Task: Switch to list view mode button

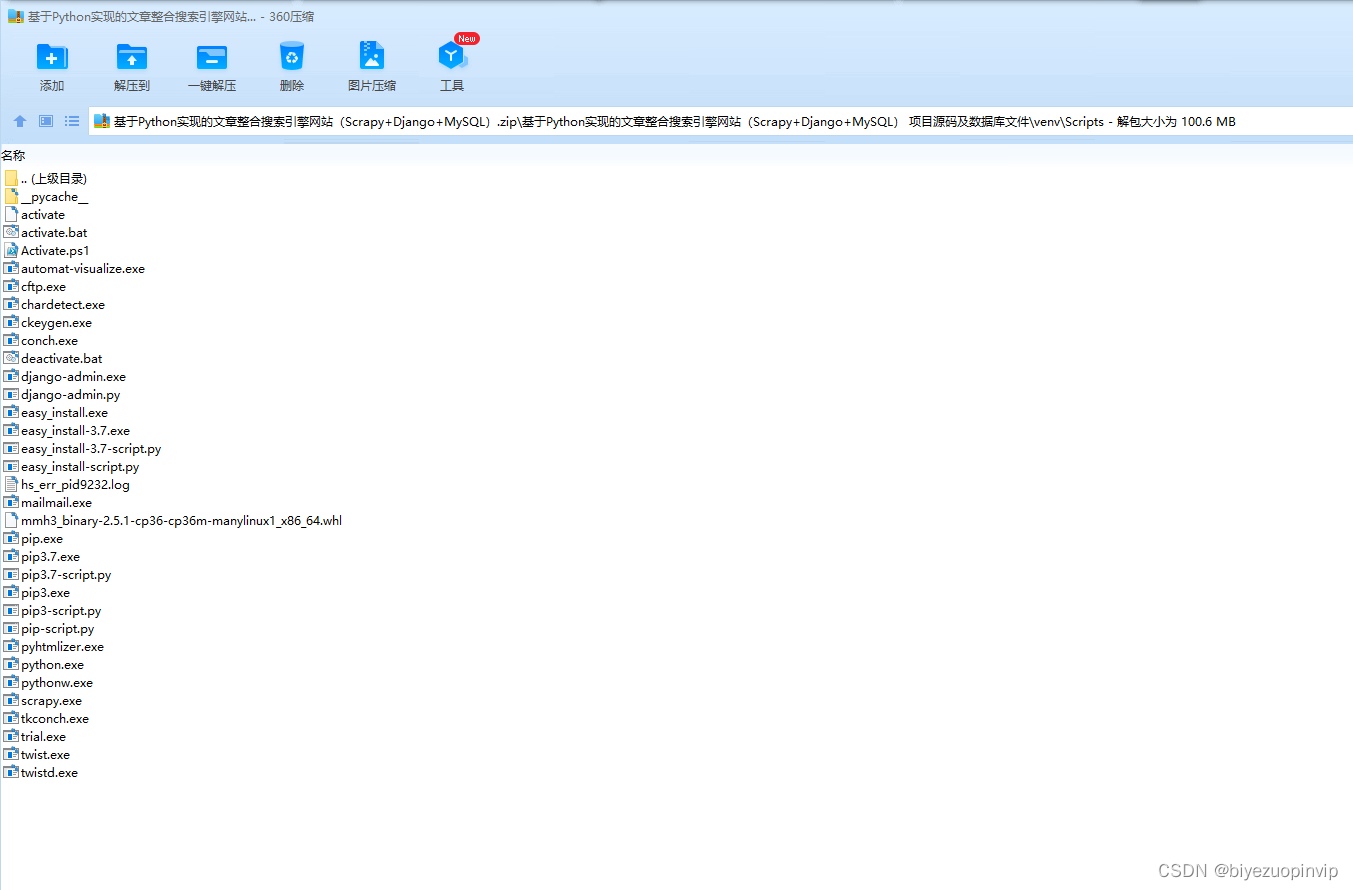Action: [x=72, y=121]
